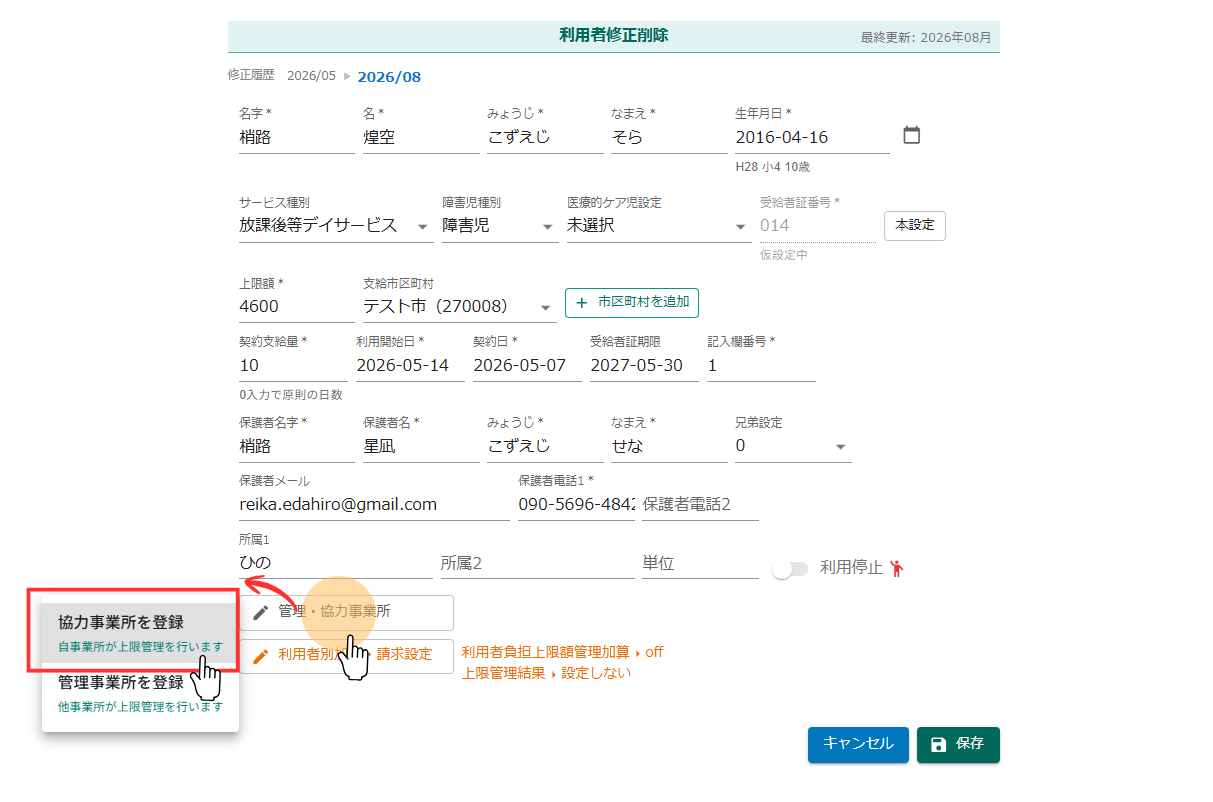Open the 2026/08 revision history entry
The image size is (1213, 802).
(389, 77)
